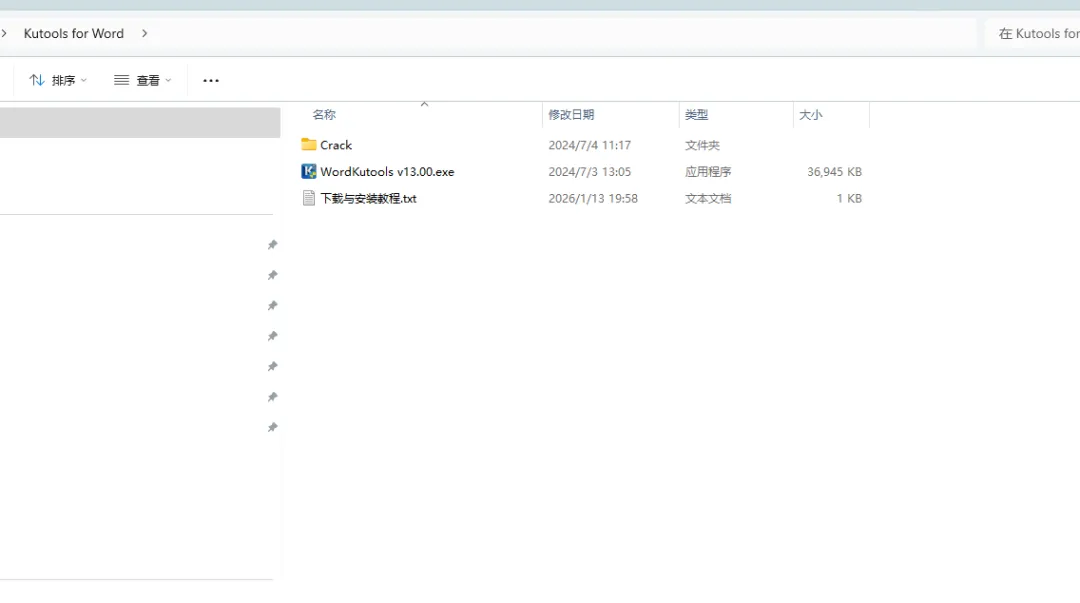Select 下载与安装教程.txt file name
The height and width of the screenshot is (603, 1080).
368,198
